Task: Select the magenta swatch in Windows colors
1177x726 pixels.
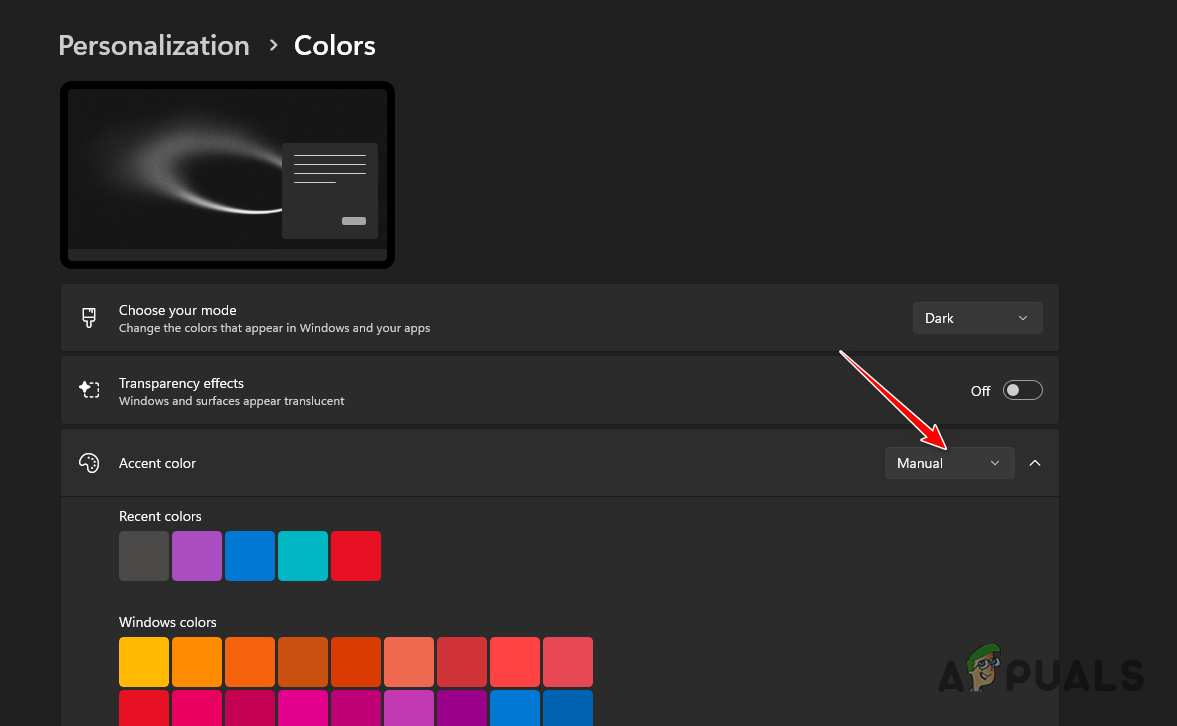Action: click(303, 710)
